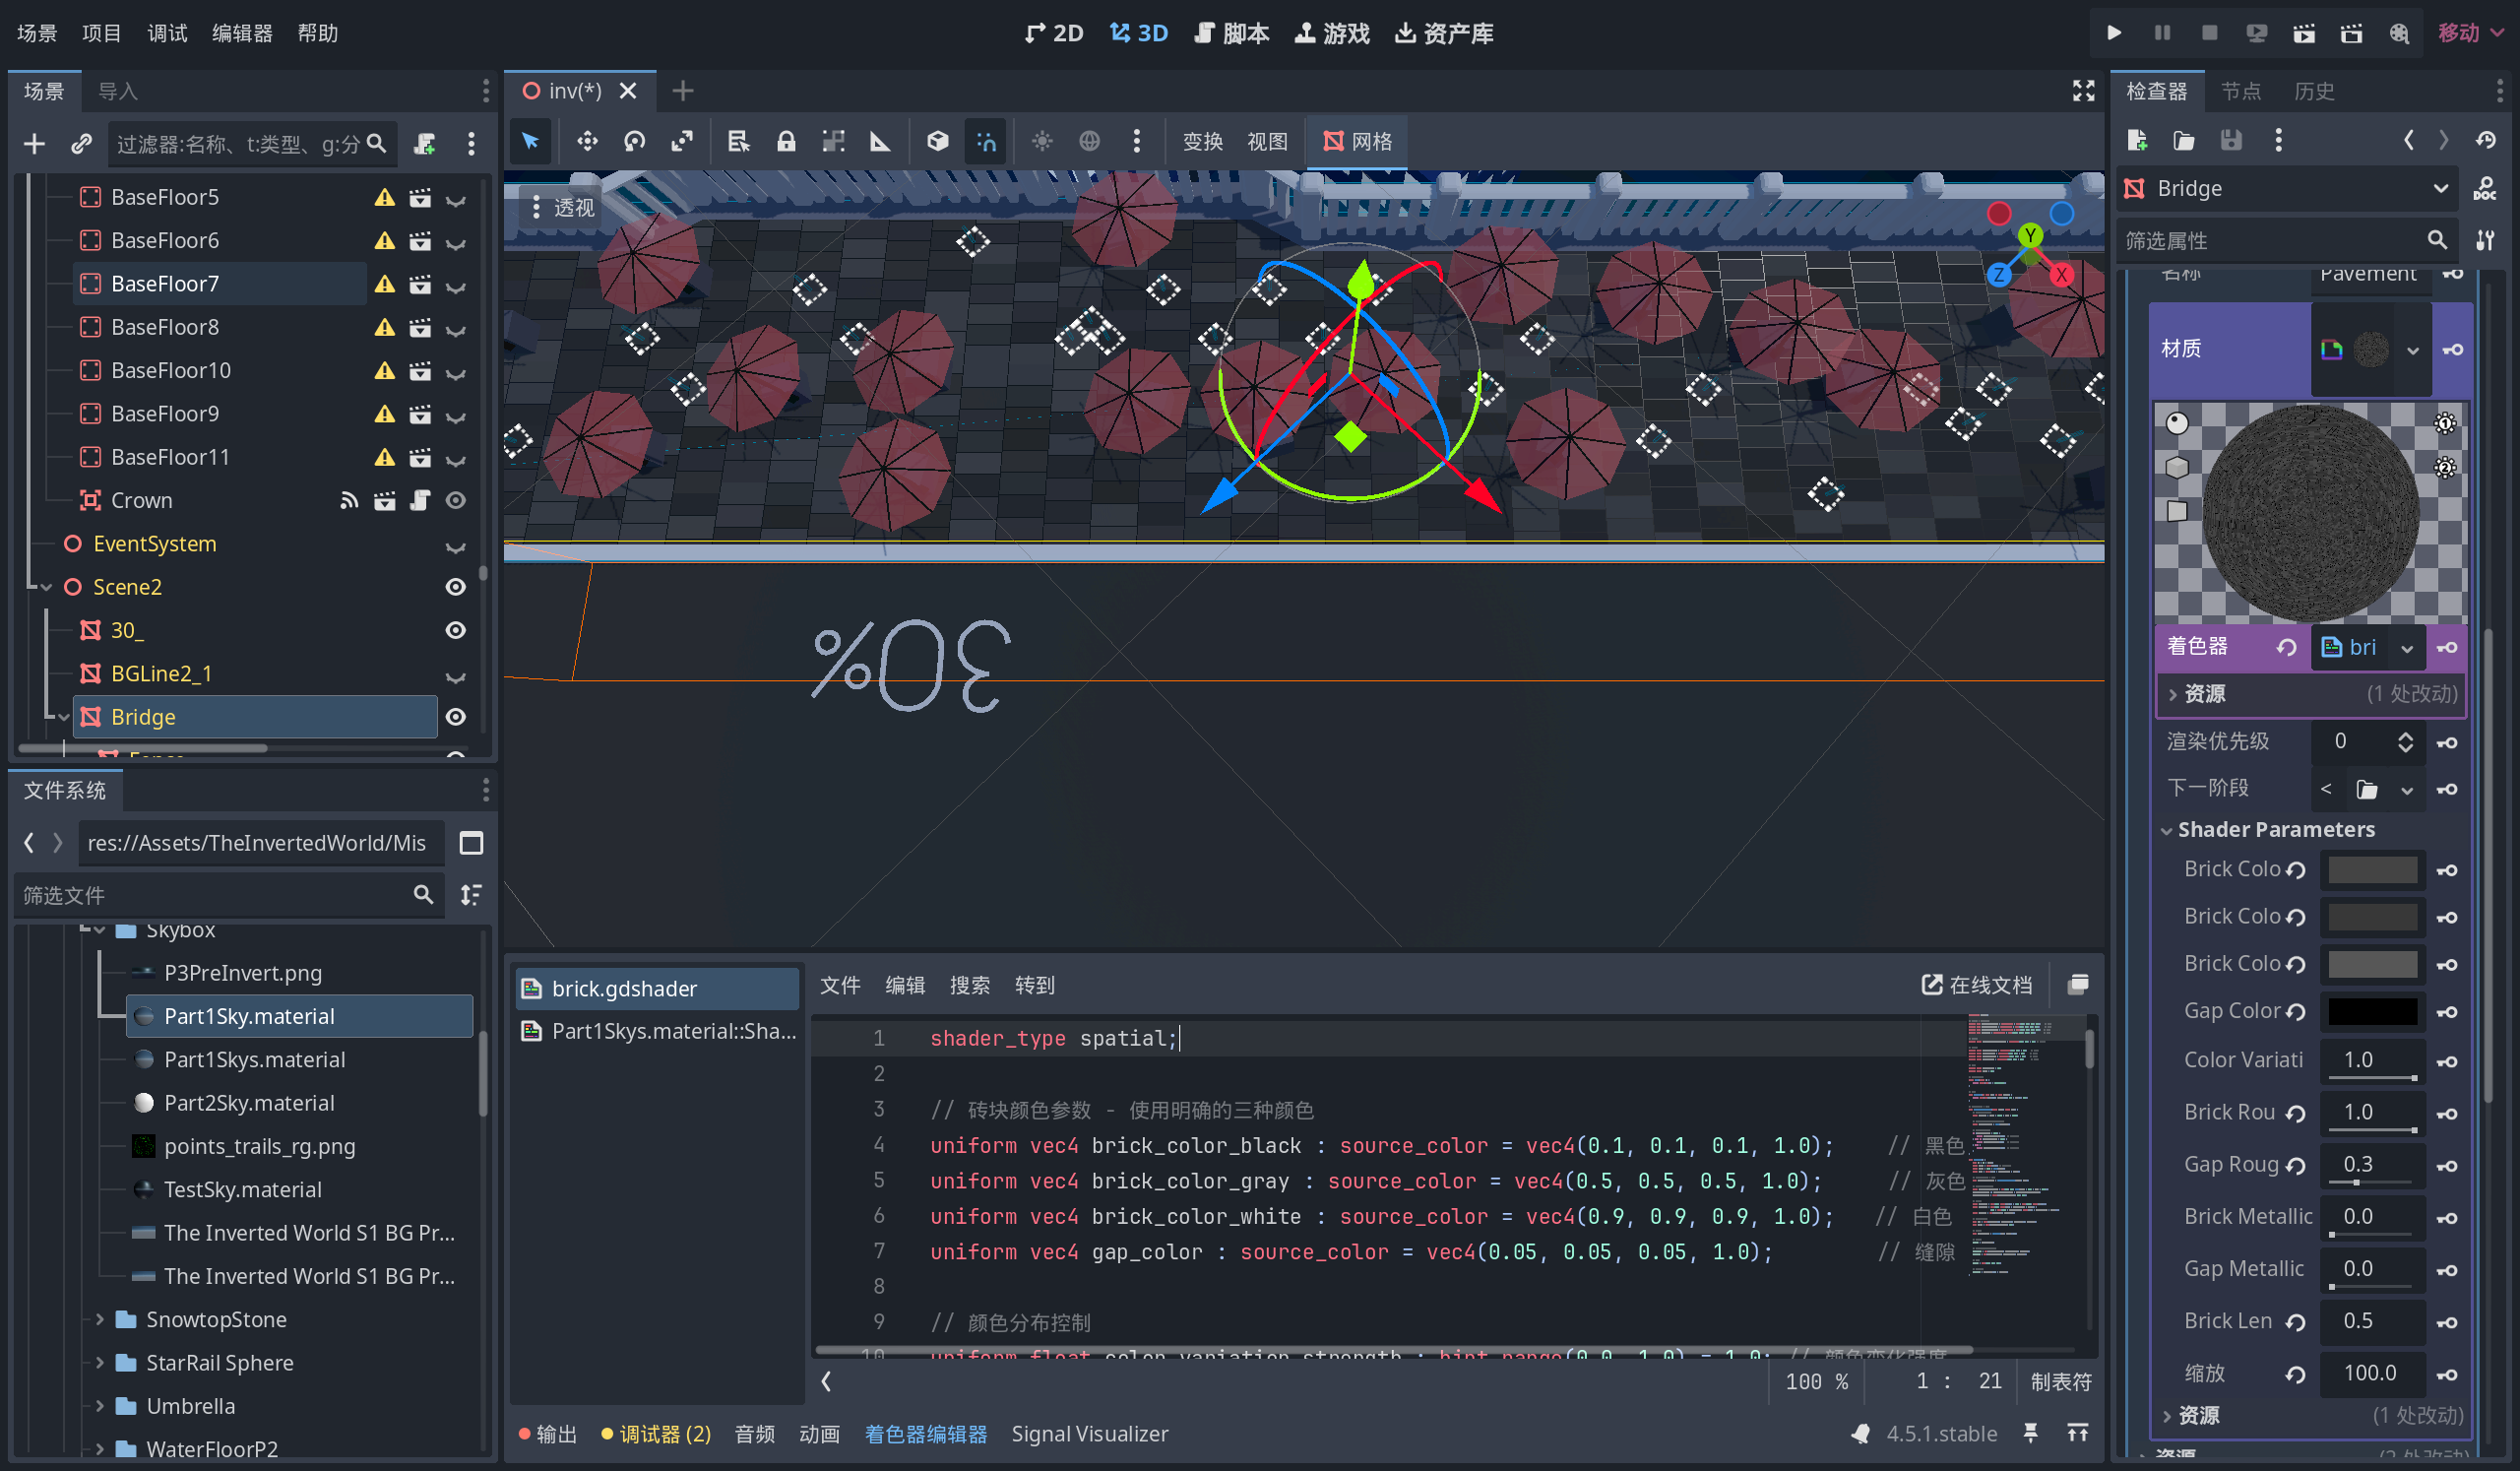Select the Scale transform tool
Screen dimensions: 2520x1471
683,141
